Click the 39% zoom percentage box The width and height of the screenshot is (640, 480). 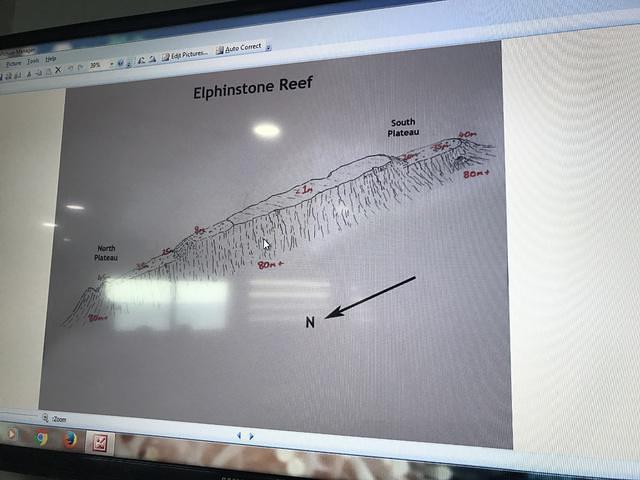[98, 65]
